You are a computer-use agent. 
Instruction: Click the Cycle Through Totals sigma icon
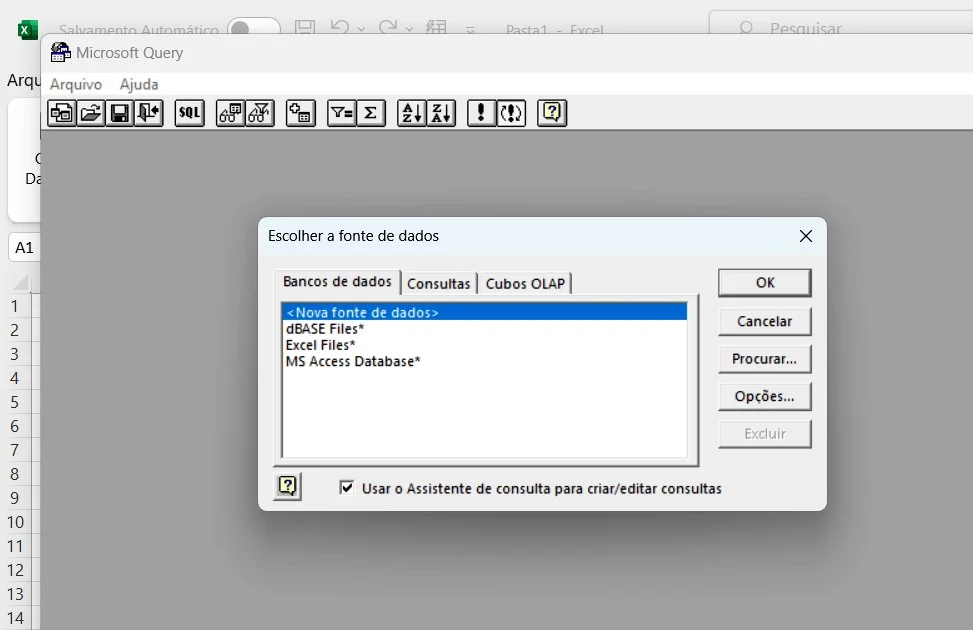click(370, 113)
